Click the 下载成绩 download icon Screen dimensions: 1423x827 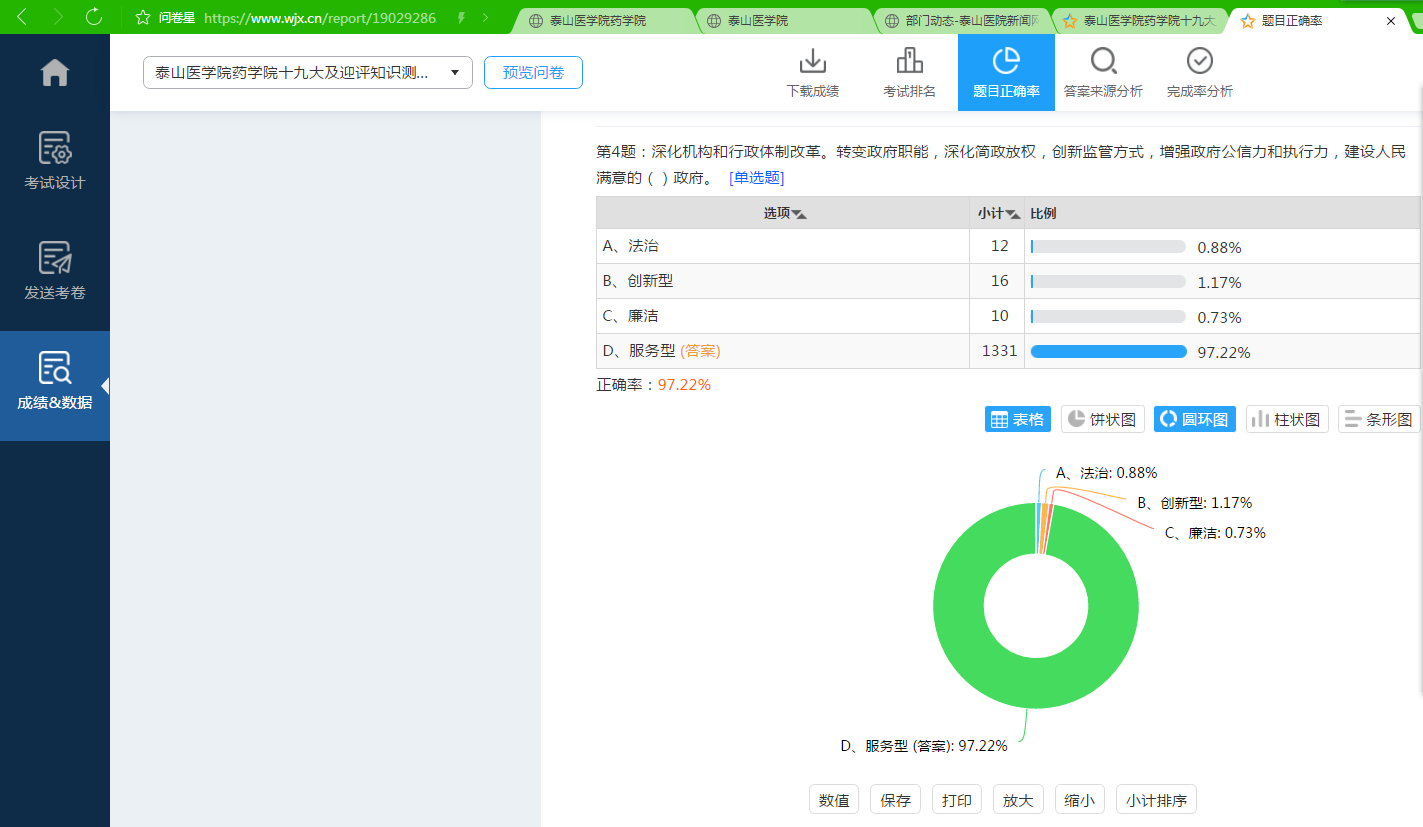[812, 72]
